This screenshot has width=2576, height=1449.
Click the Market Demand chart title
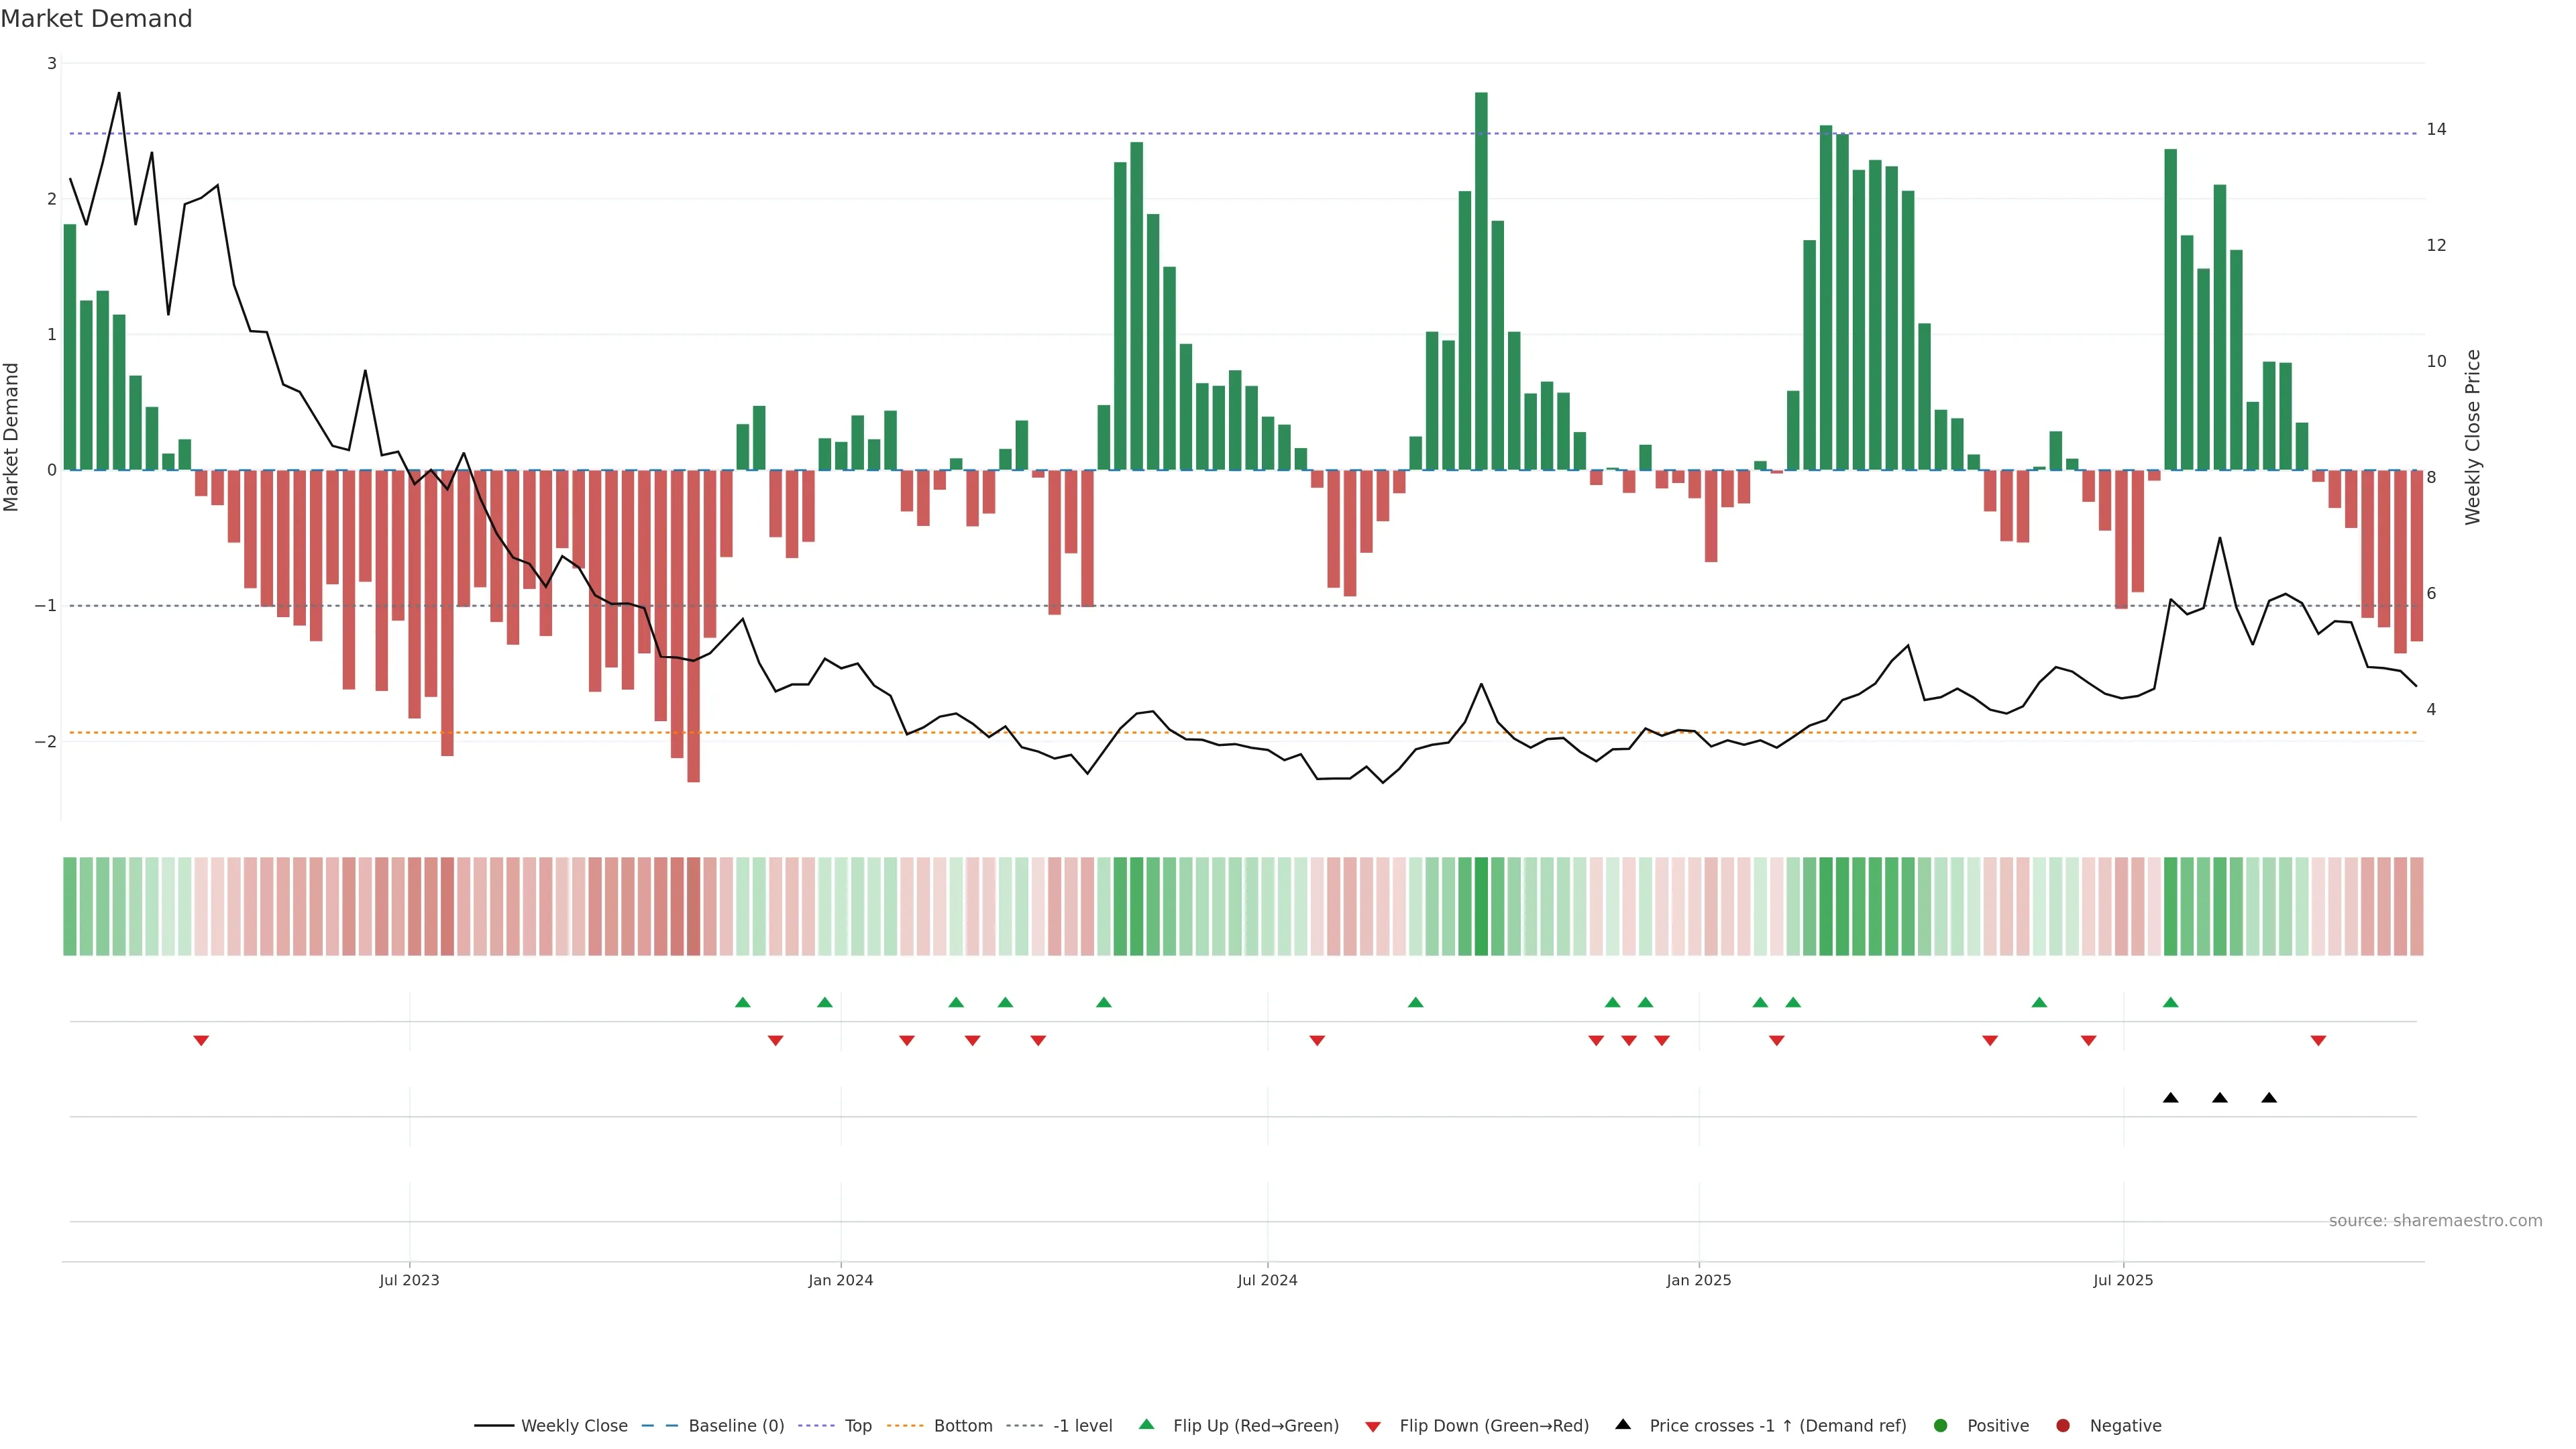point(96,19)
